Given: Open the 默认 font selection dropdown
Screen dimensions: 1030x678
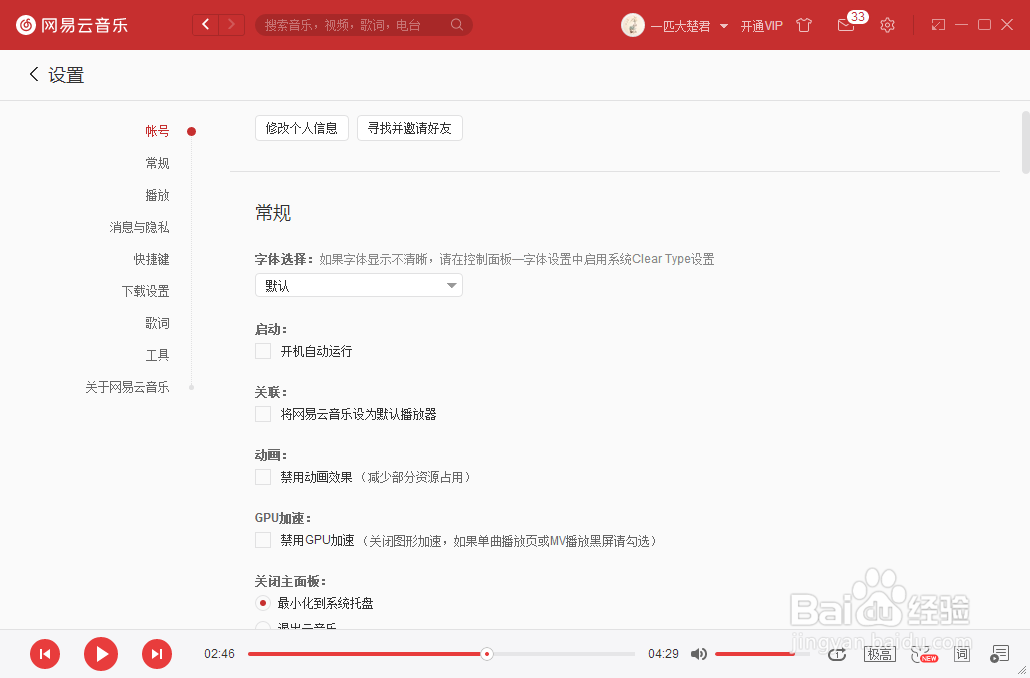Looking at the screenshot, I should click(x=358, y=285).
